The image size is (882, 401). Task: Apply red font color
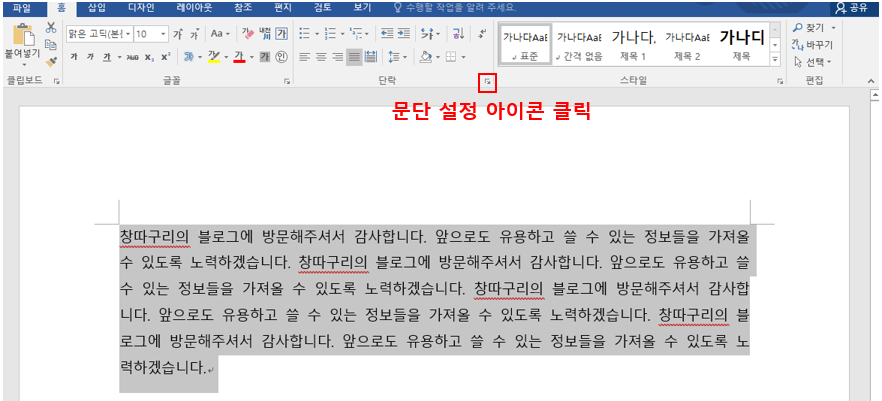pos(238,57)
